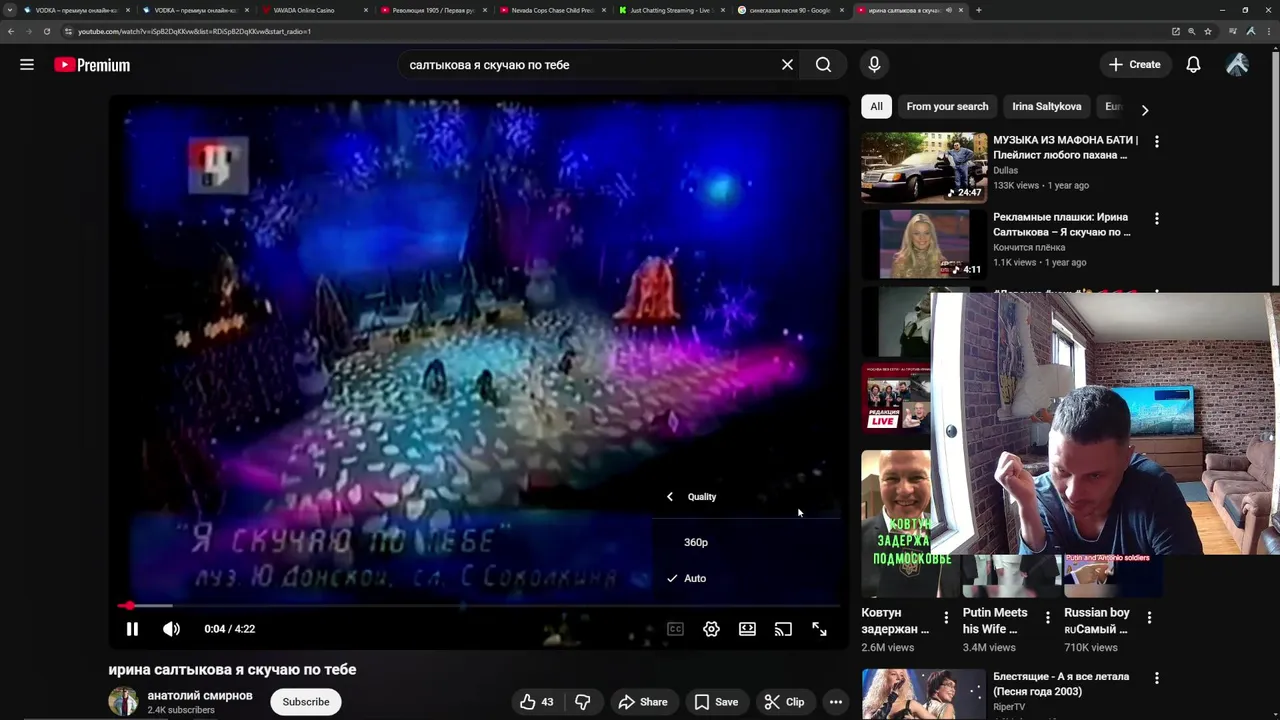This screenshot has height=720, width=1280.
Task: Like the video with thumbs up
Action: click(536, 702)
